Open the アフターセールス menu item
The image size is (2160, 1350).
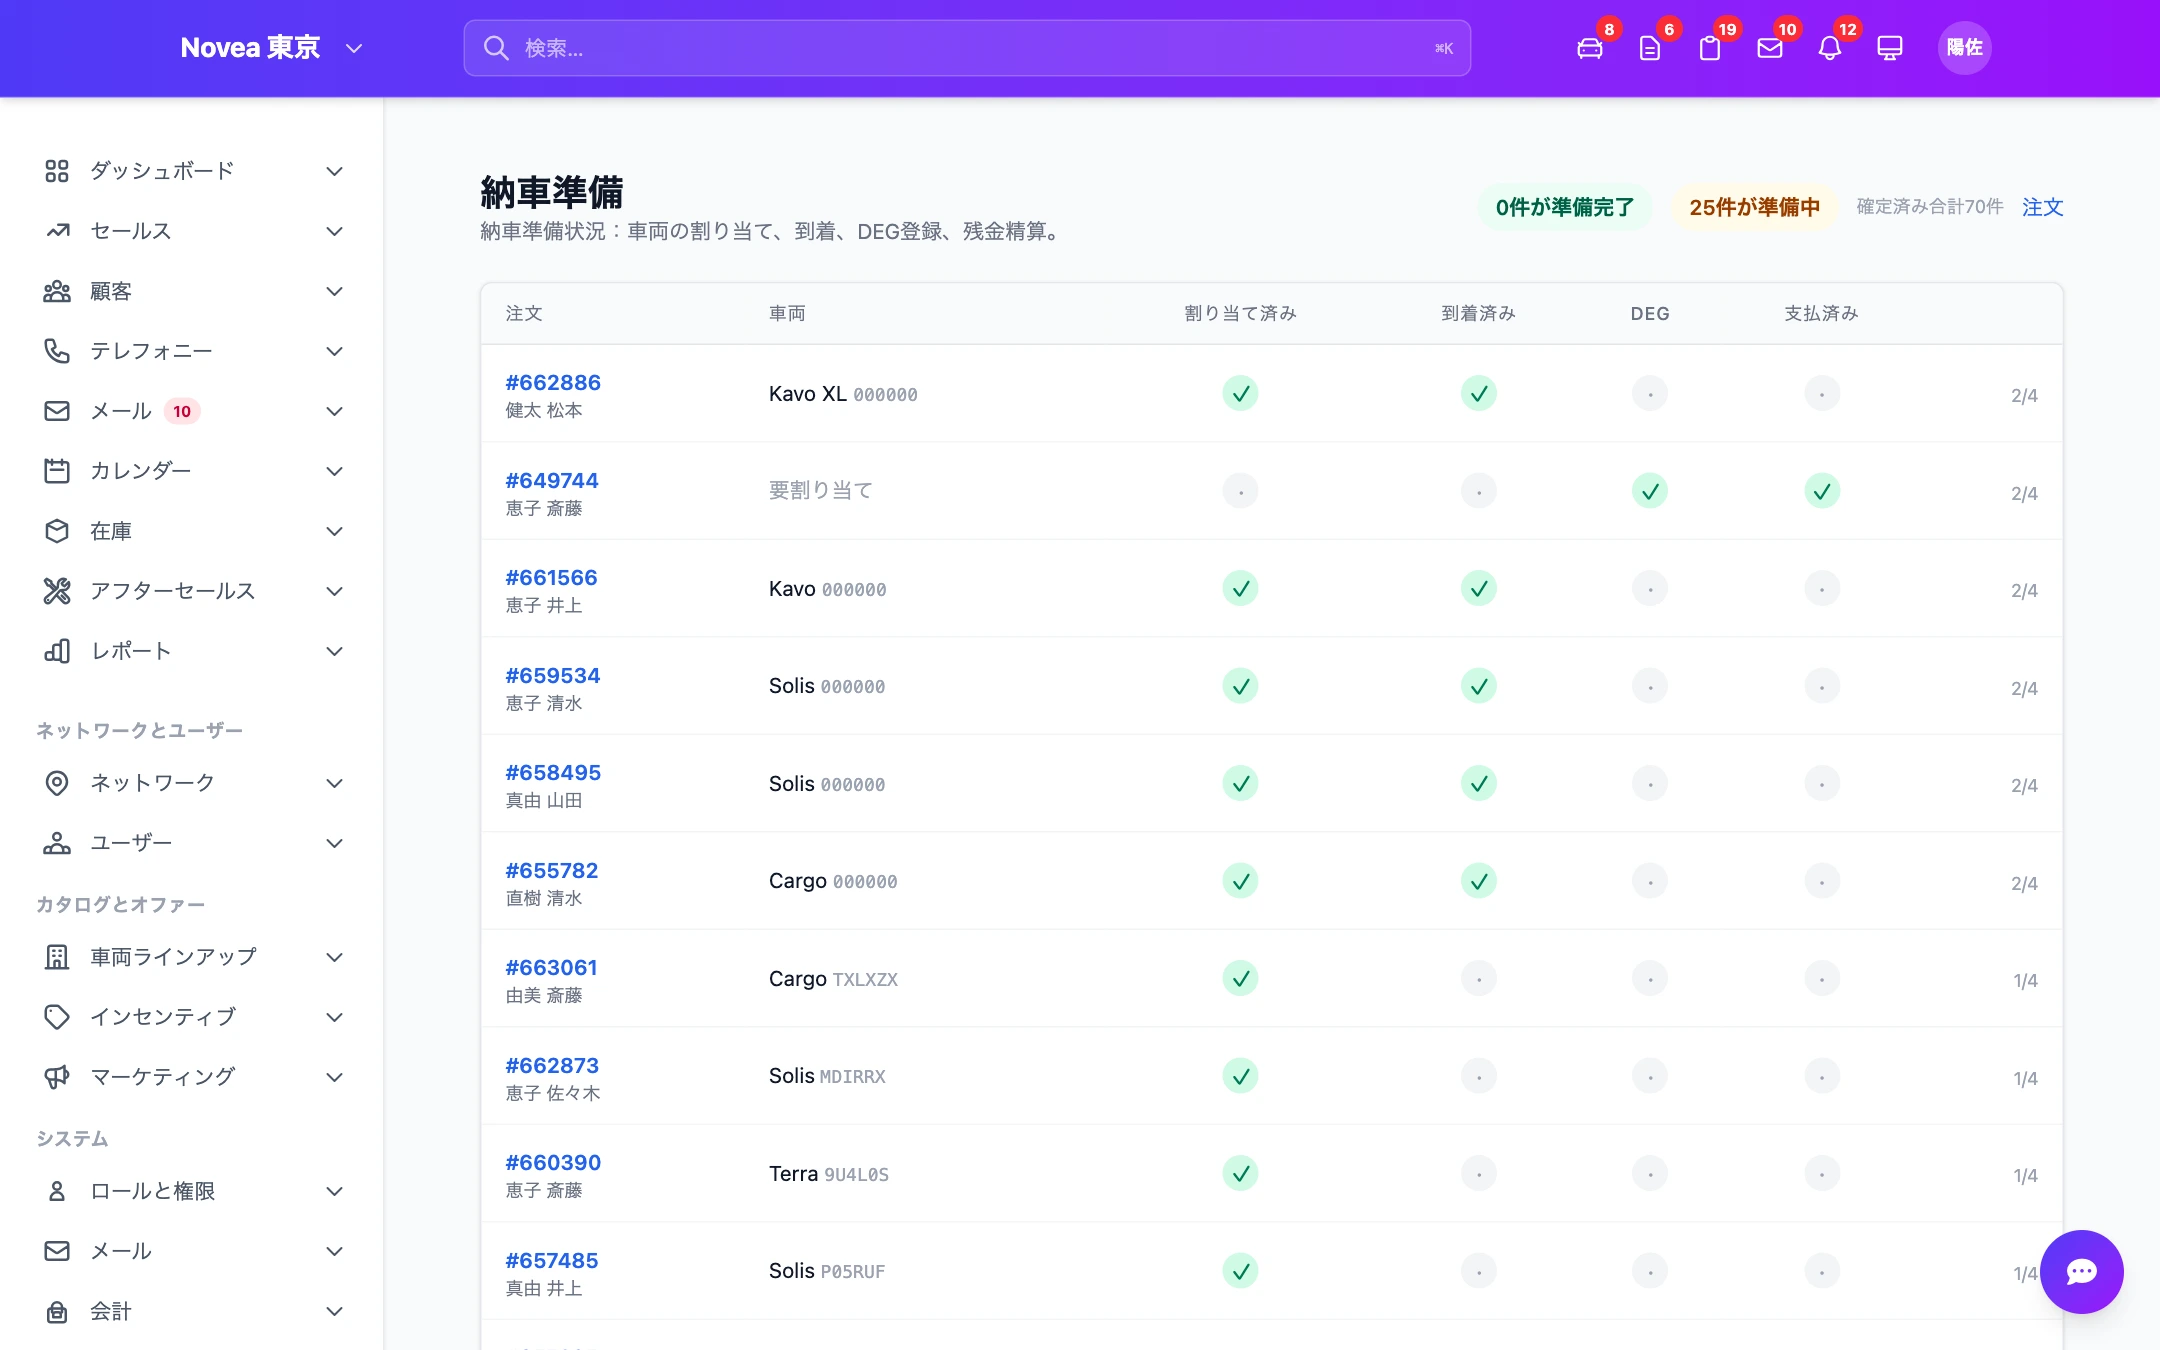194,591
